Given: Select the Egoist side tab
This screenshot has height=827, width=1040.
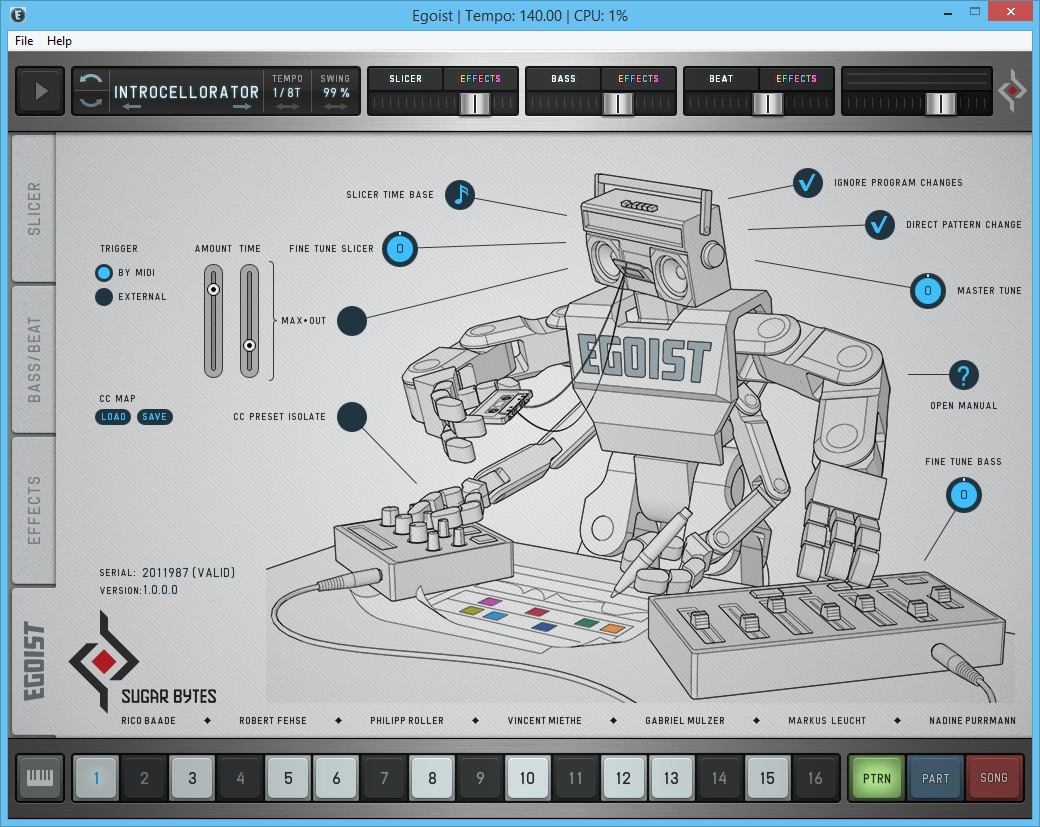Looking at the screenshot, I should click(34, 661).
